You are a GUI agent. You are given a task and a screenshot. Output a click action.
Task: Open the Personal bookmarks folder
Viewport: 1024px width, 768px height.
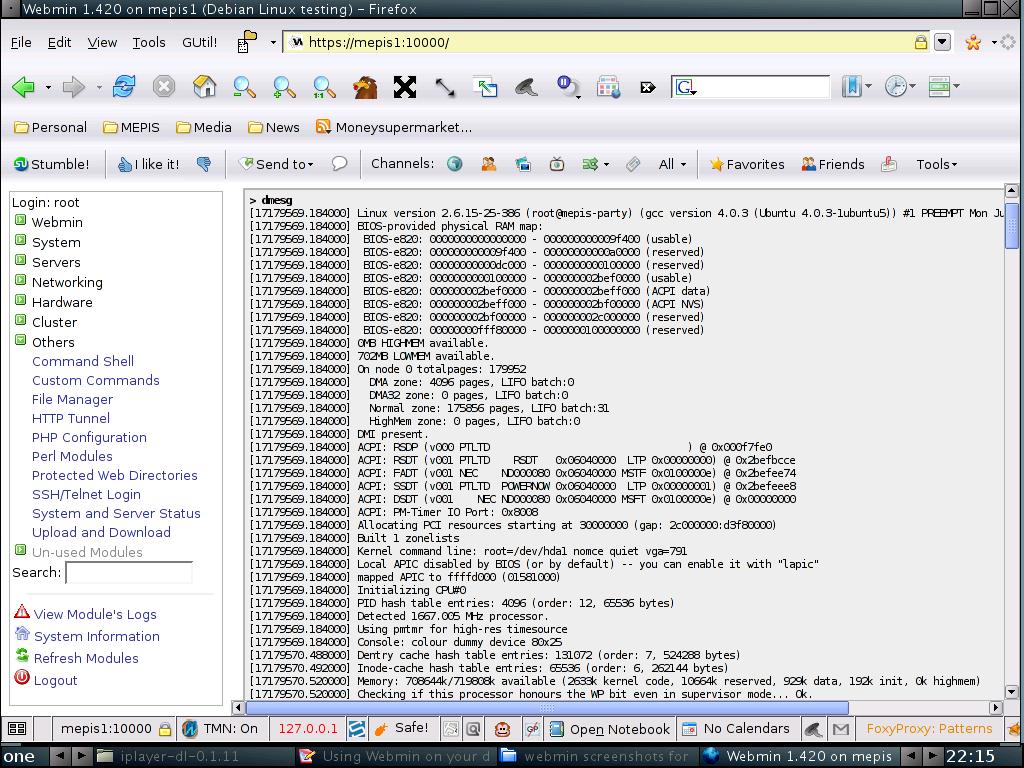click(50, 127)
